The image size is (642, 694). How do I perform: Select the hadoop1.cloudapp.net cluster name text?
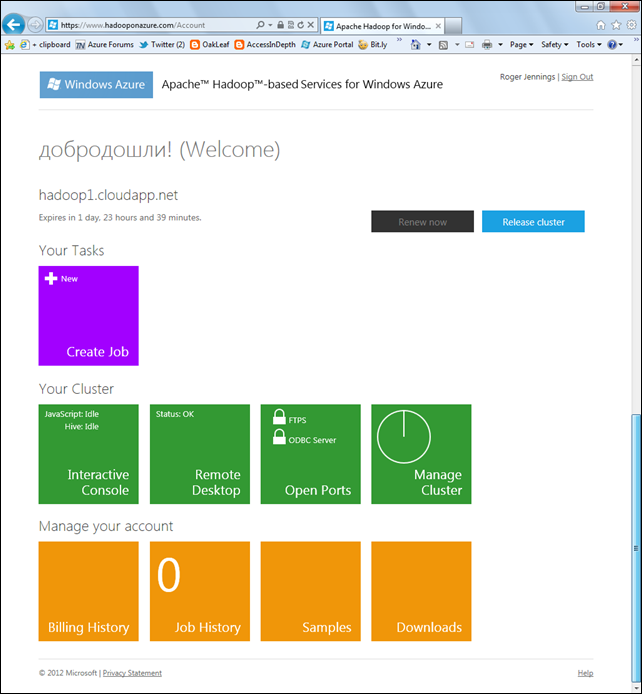point(108,195)
